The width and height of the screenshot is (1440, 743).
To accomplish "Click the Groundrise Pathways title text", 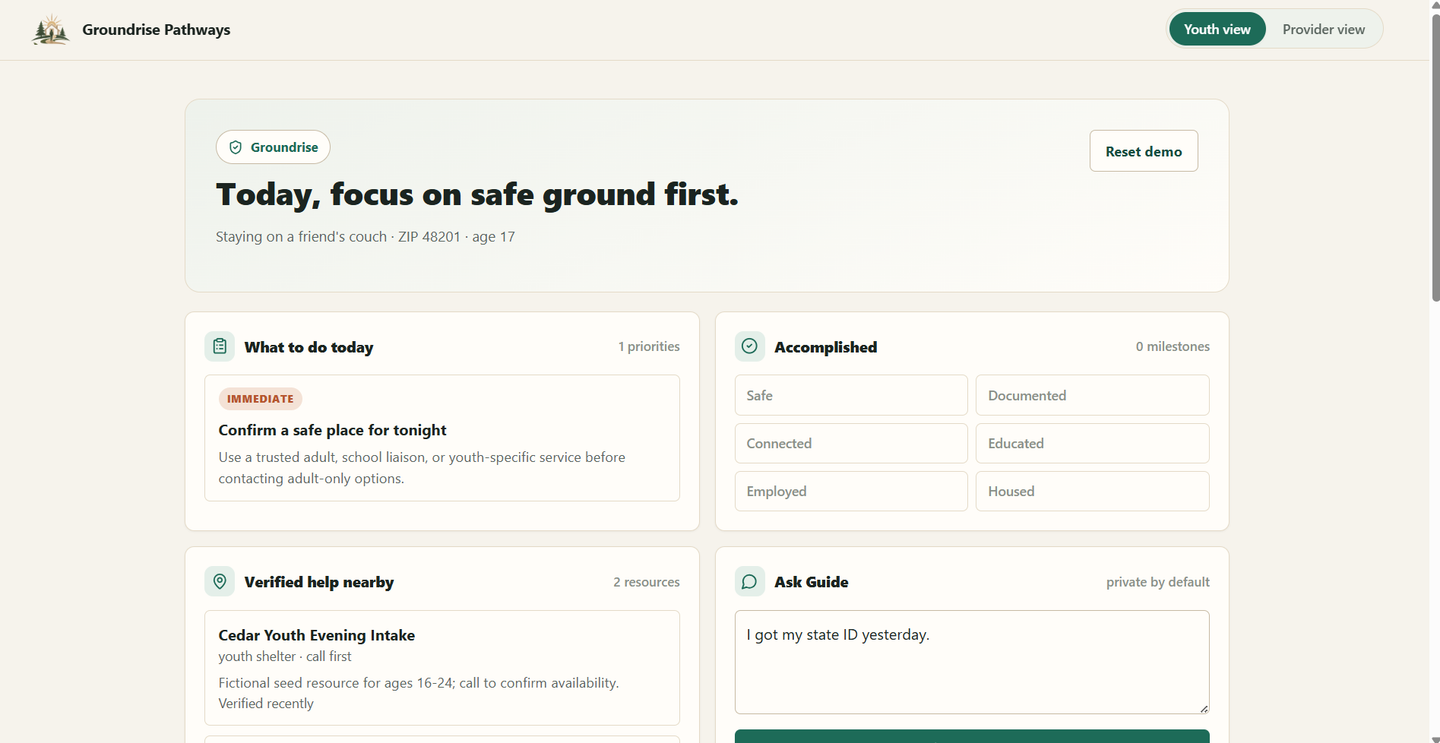I will 156,30.
